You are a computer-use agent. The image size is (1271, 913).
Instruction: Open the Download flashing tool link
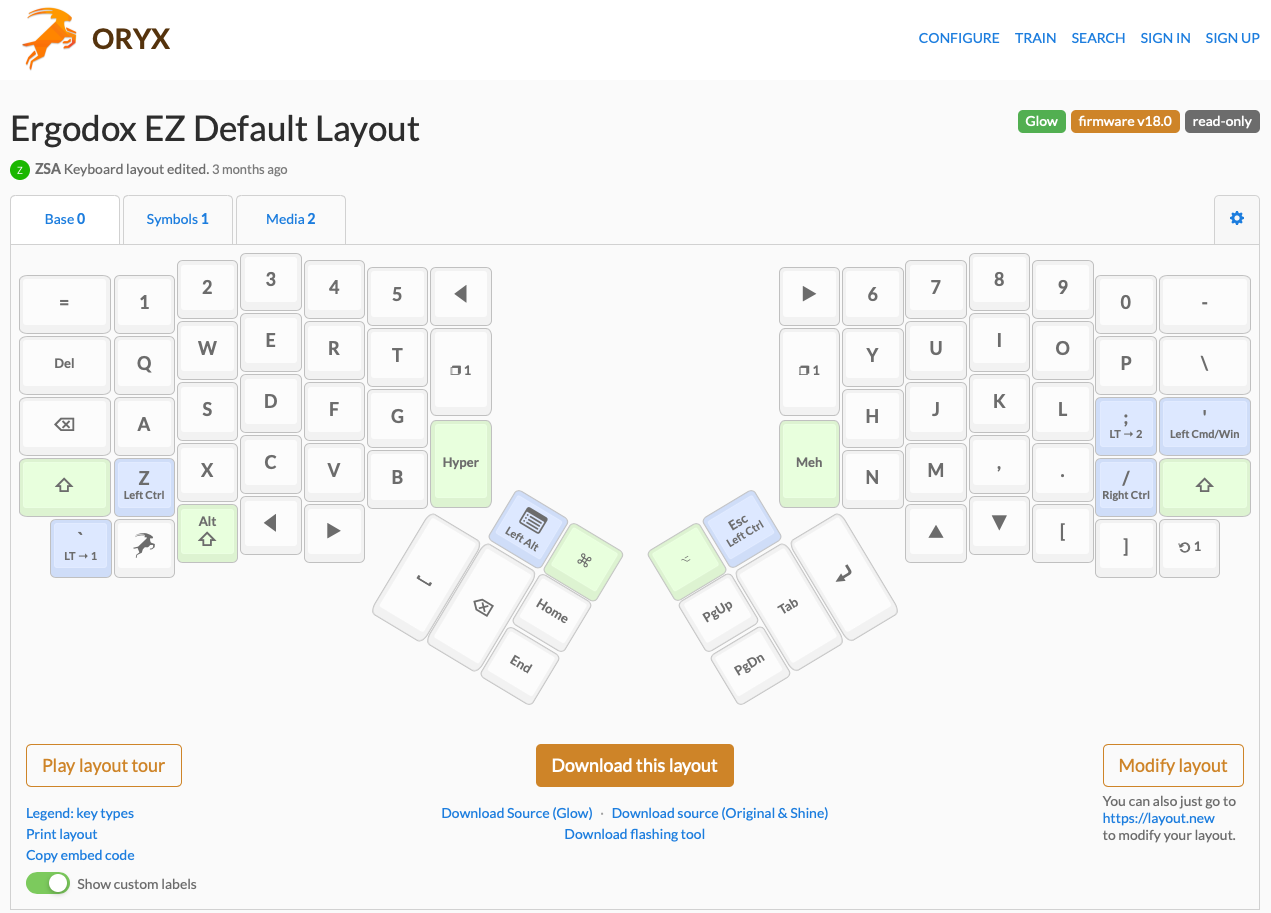click(x=634, y=834)
